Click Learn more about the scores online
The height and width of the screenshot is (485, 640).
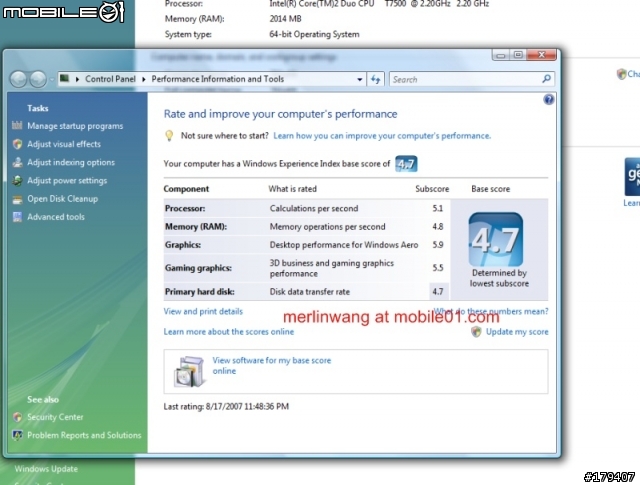click(x=229, y=331)
